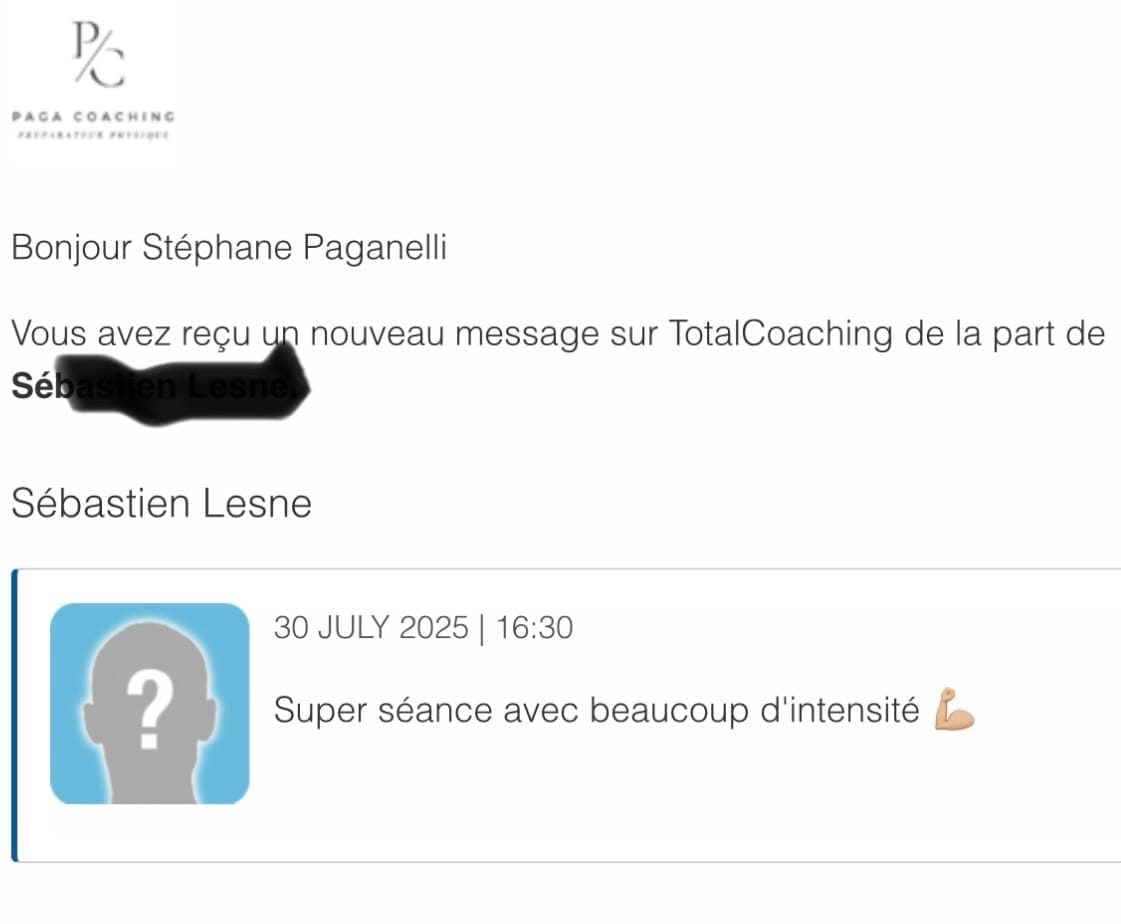The width and height of the screenshot is (1121, 924).
Task: Click the date "30 JULY 2025"
Action: coord(371,628)
